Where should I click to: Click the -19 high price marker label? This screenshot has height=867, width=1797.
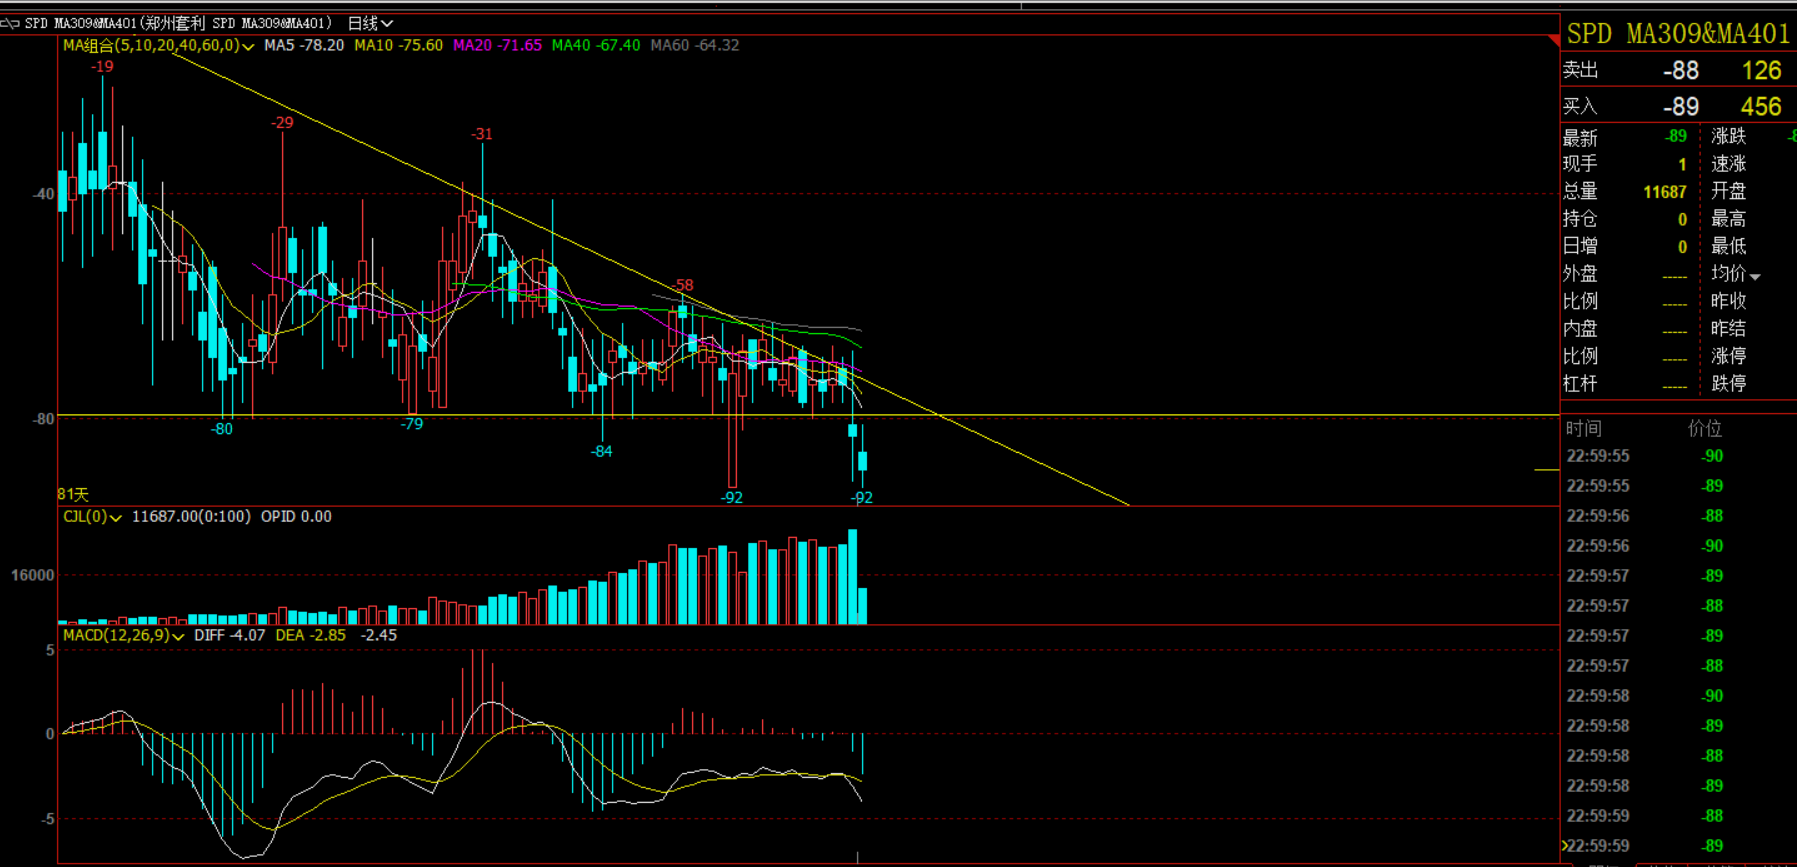coord(102,67)
